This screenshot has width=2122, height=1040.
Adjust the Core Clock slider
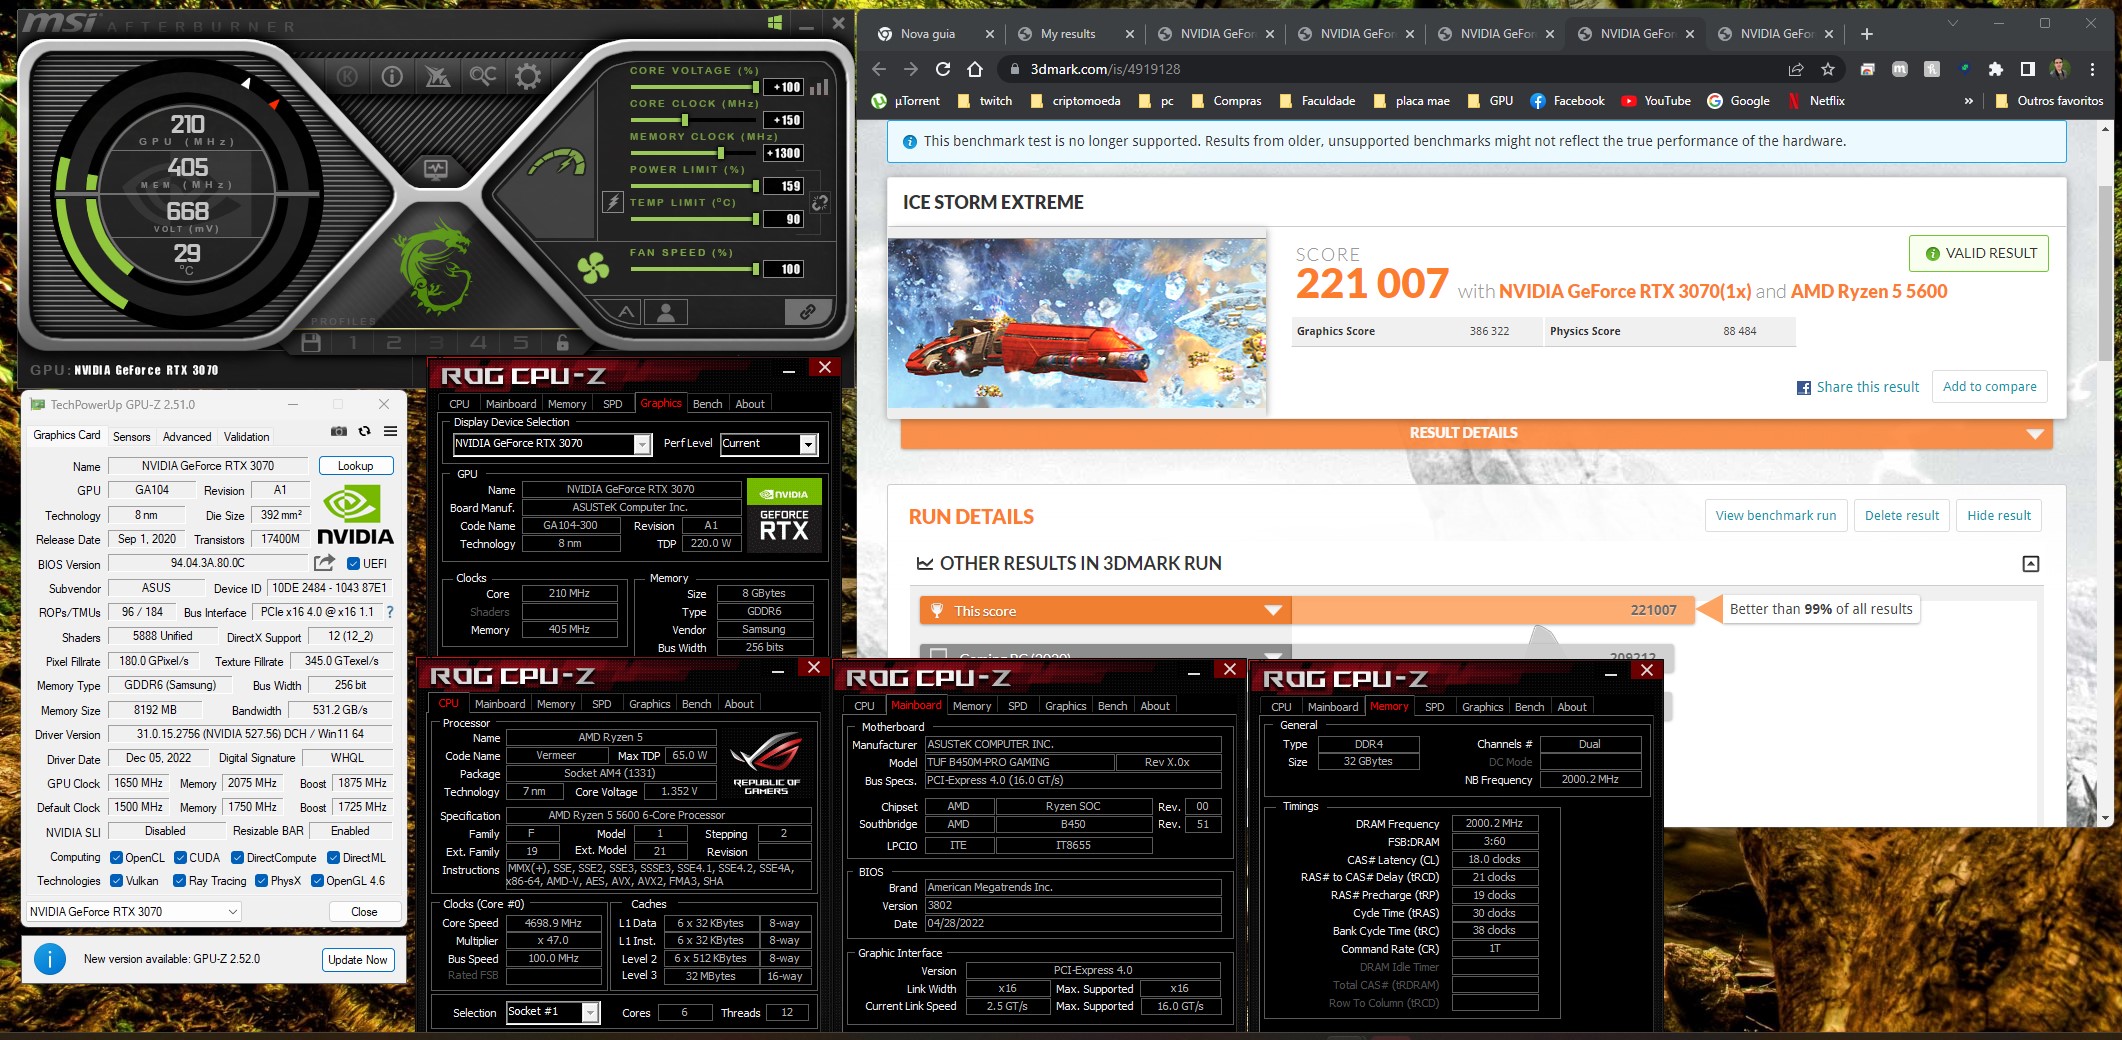click(x=692, y=120)
